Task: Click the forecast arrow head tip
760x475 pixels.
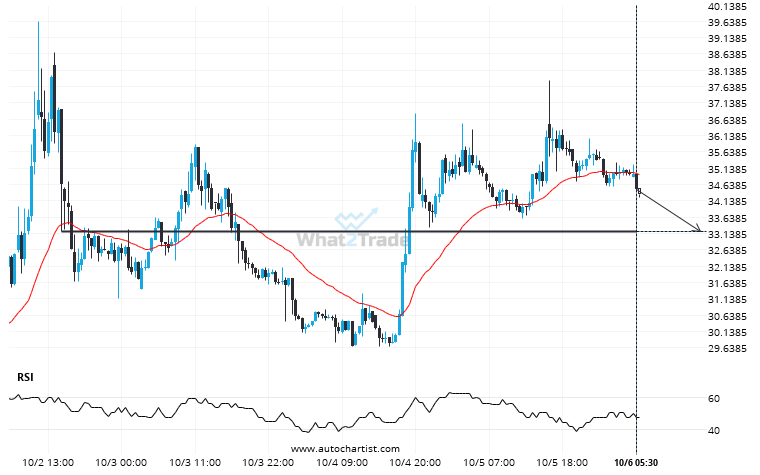Action: 700,230
